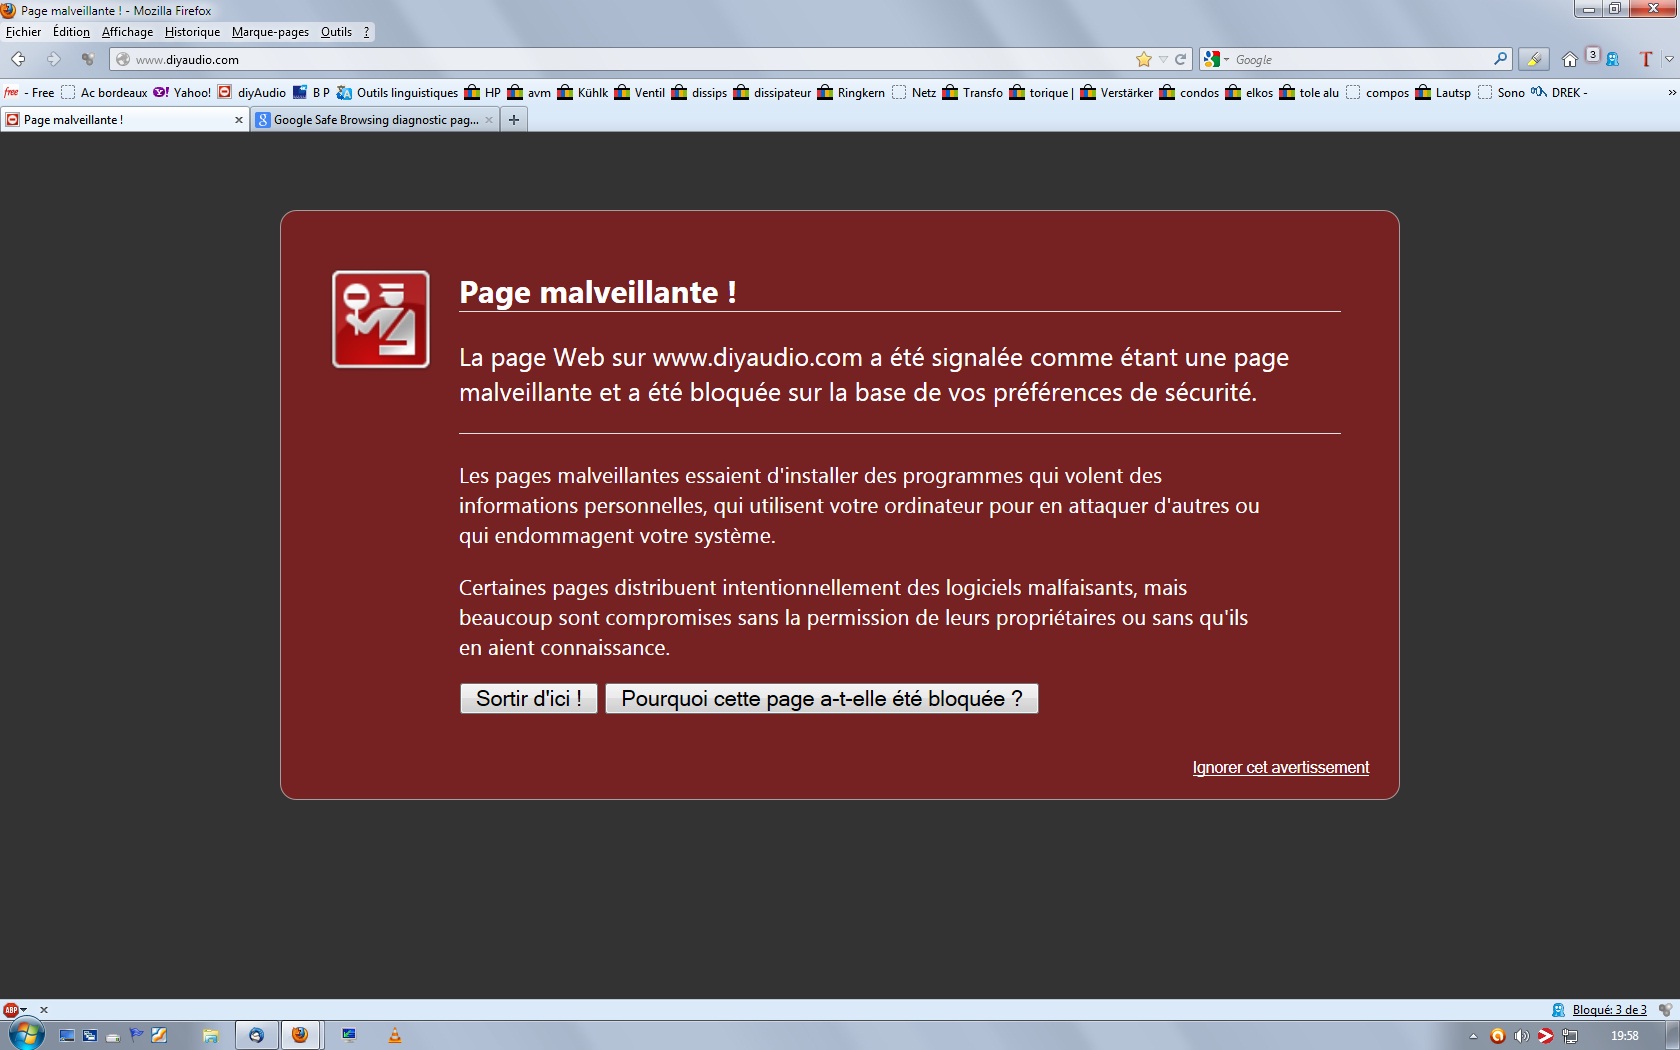Open the Ghostery ghost toolbar icon

[x=1613, y=59]
